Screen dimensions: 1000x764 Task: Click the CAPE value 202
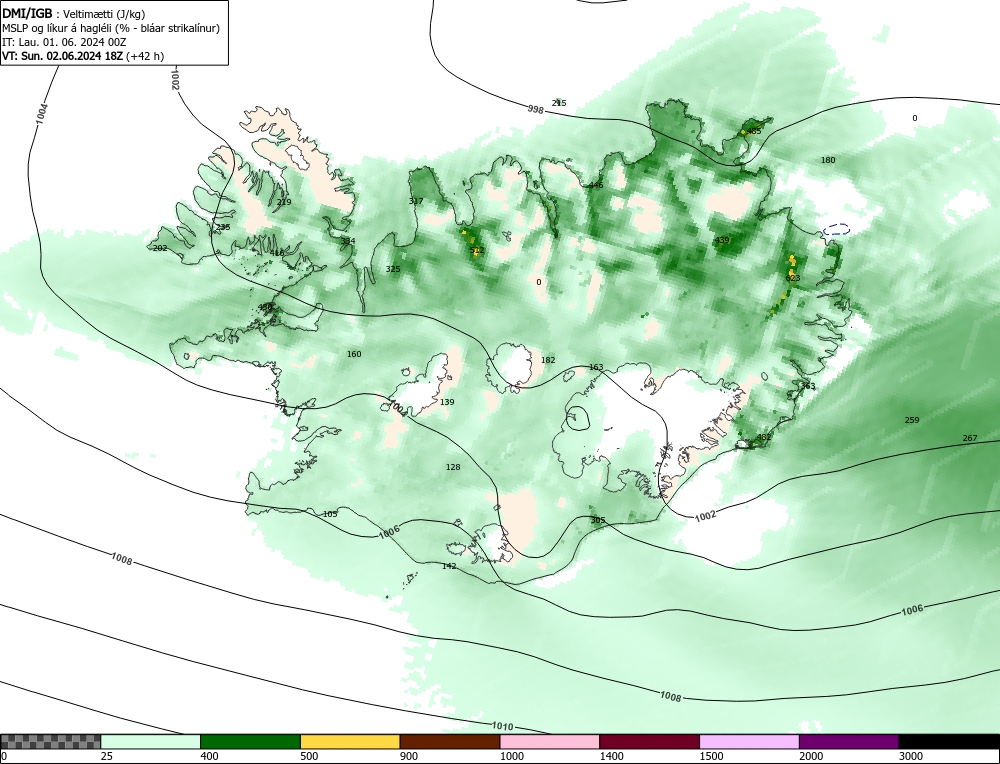coord(160,248)
